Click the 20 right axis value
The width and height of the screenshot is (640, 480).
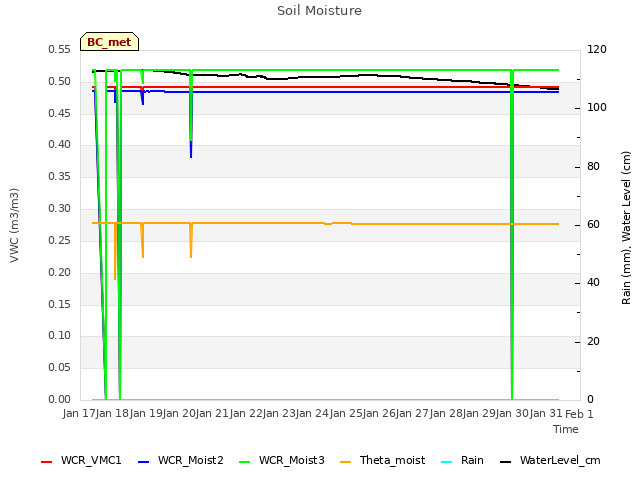pos(593,341)
